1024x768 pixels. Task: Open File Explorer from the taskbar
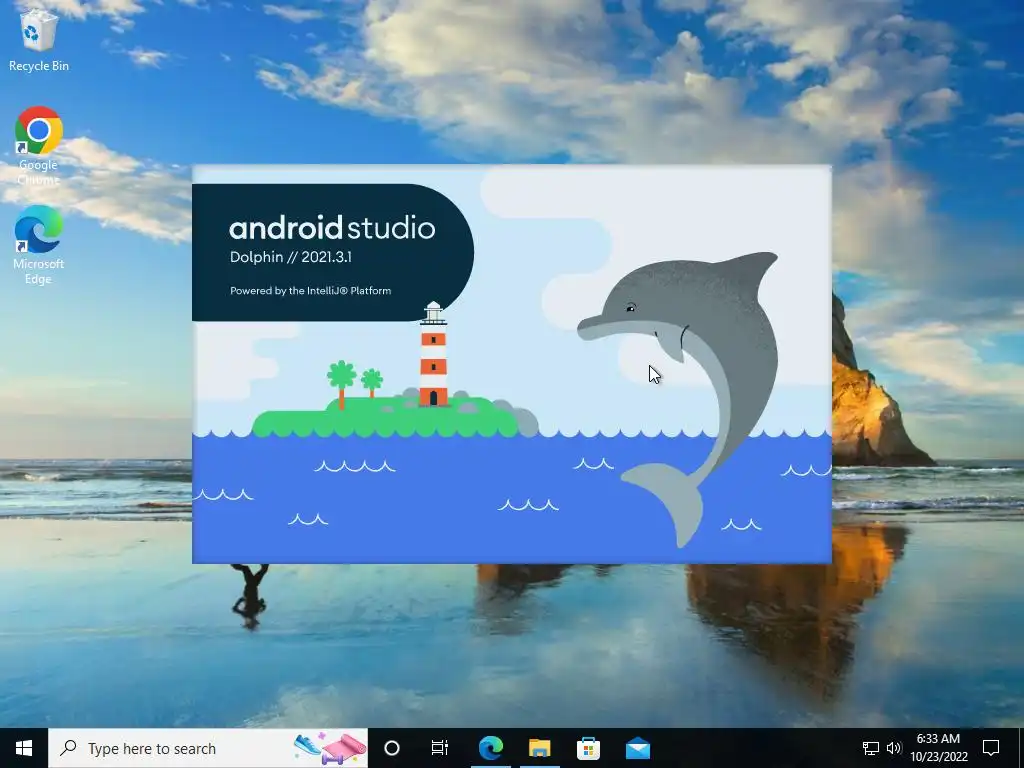[x=539, y=748]
